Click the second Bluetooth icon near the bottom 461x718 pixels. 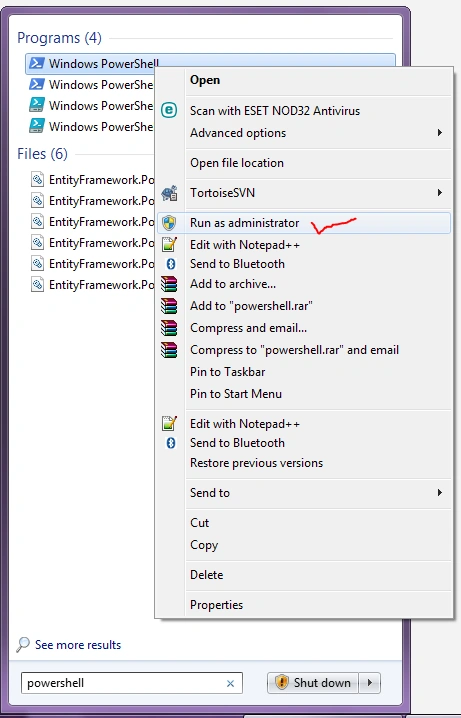click(x=171, y=443)
